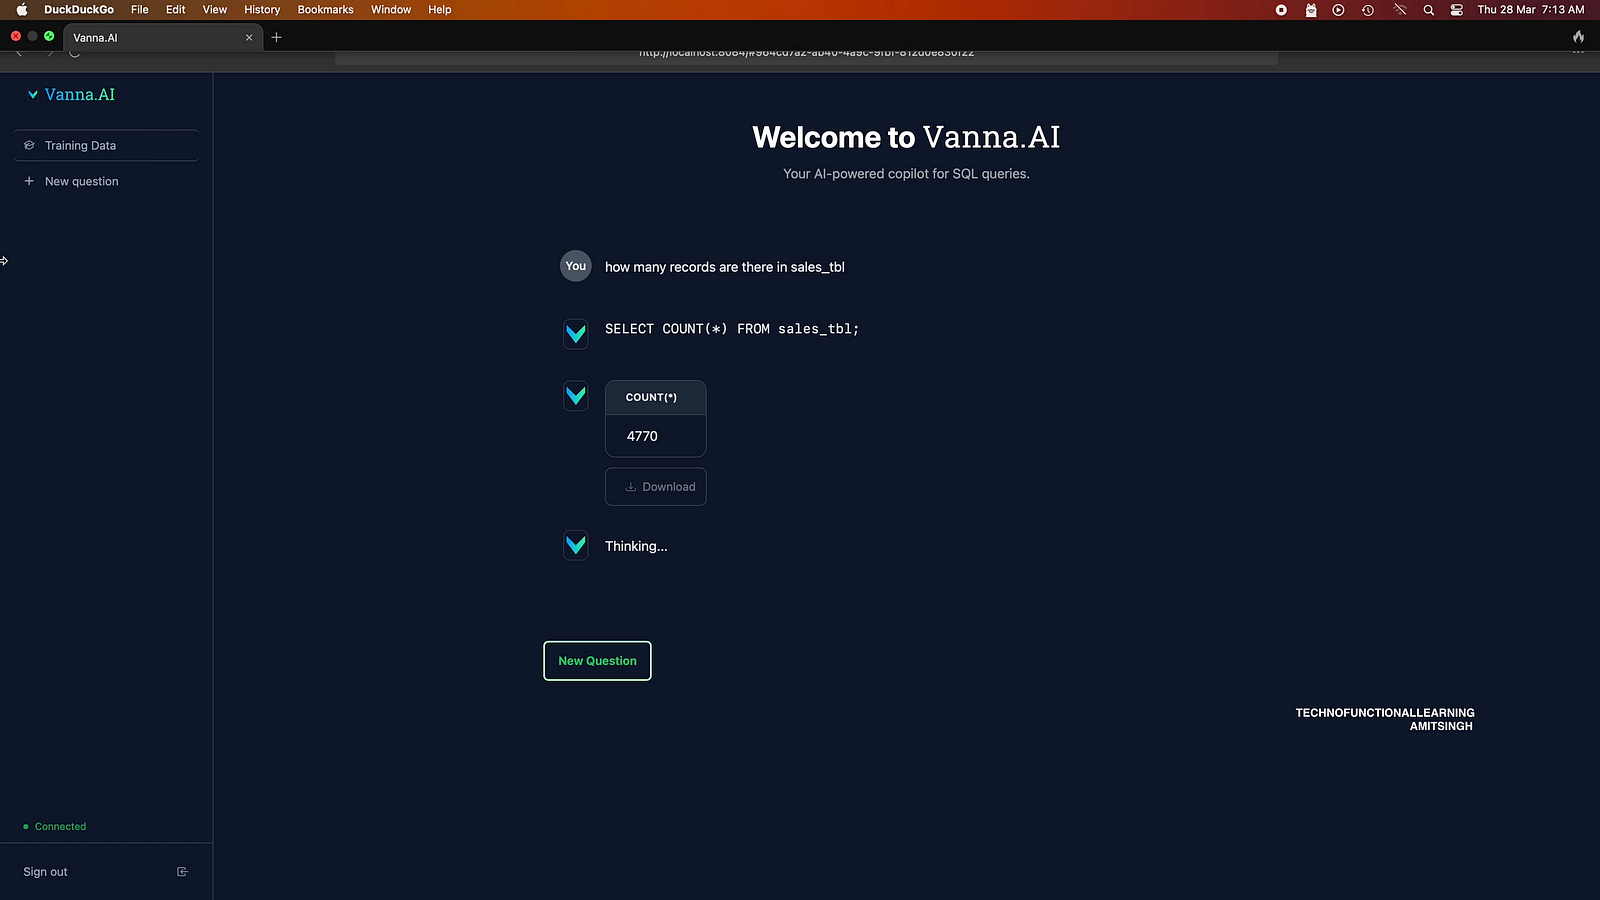Click the Sign out link
The image size is (1600, 900).
click(x=46, y=872)
